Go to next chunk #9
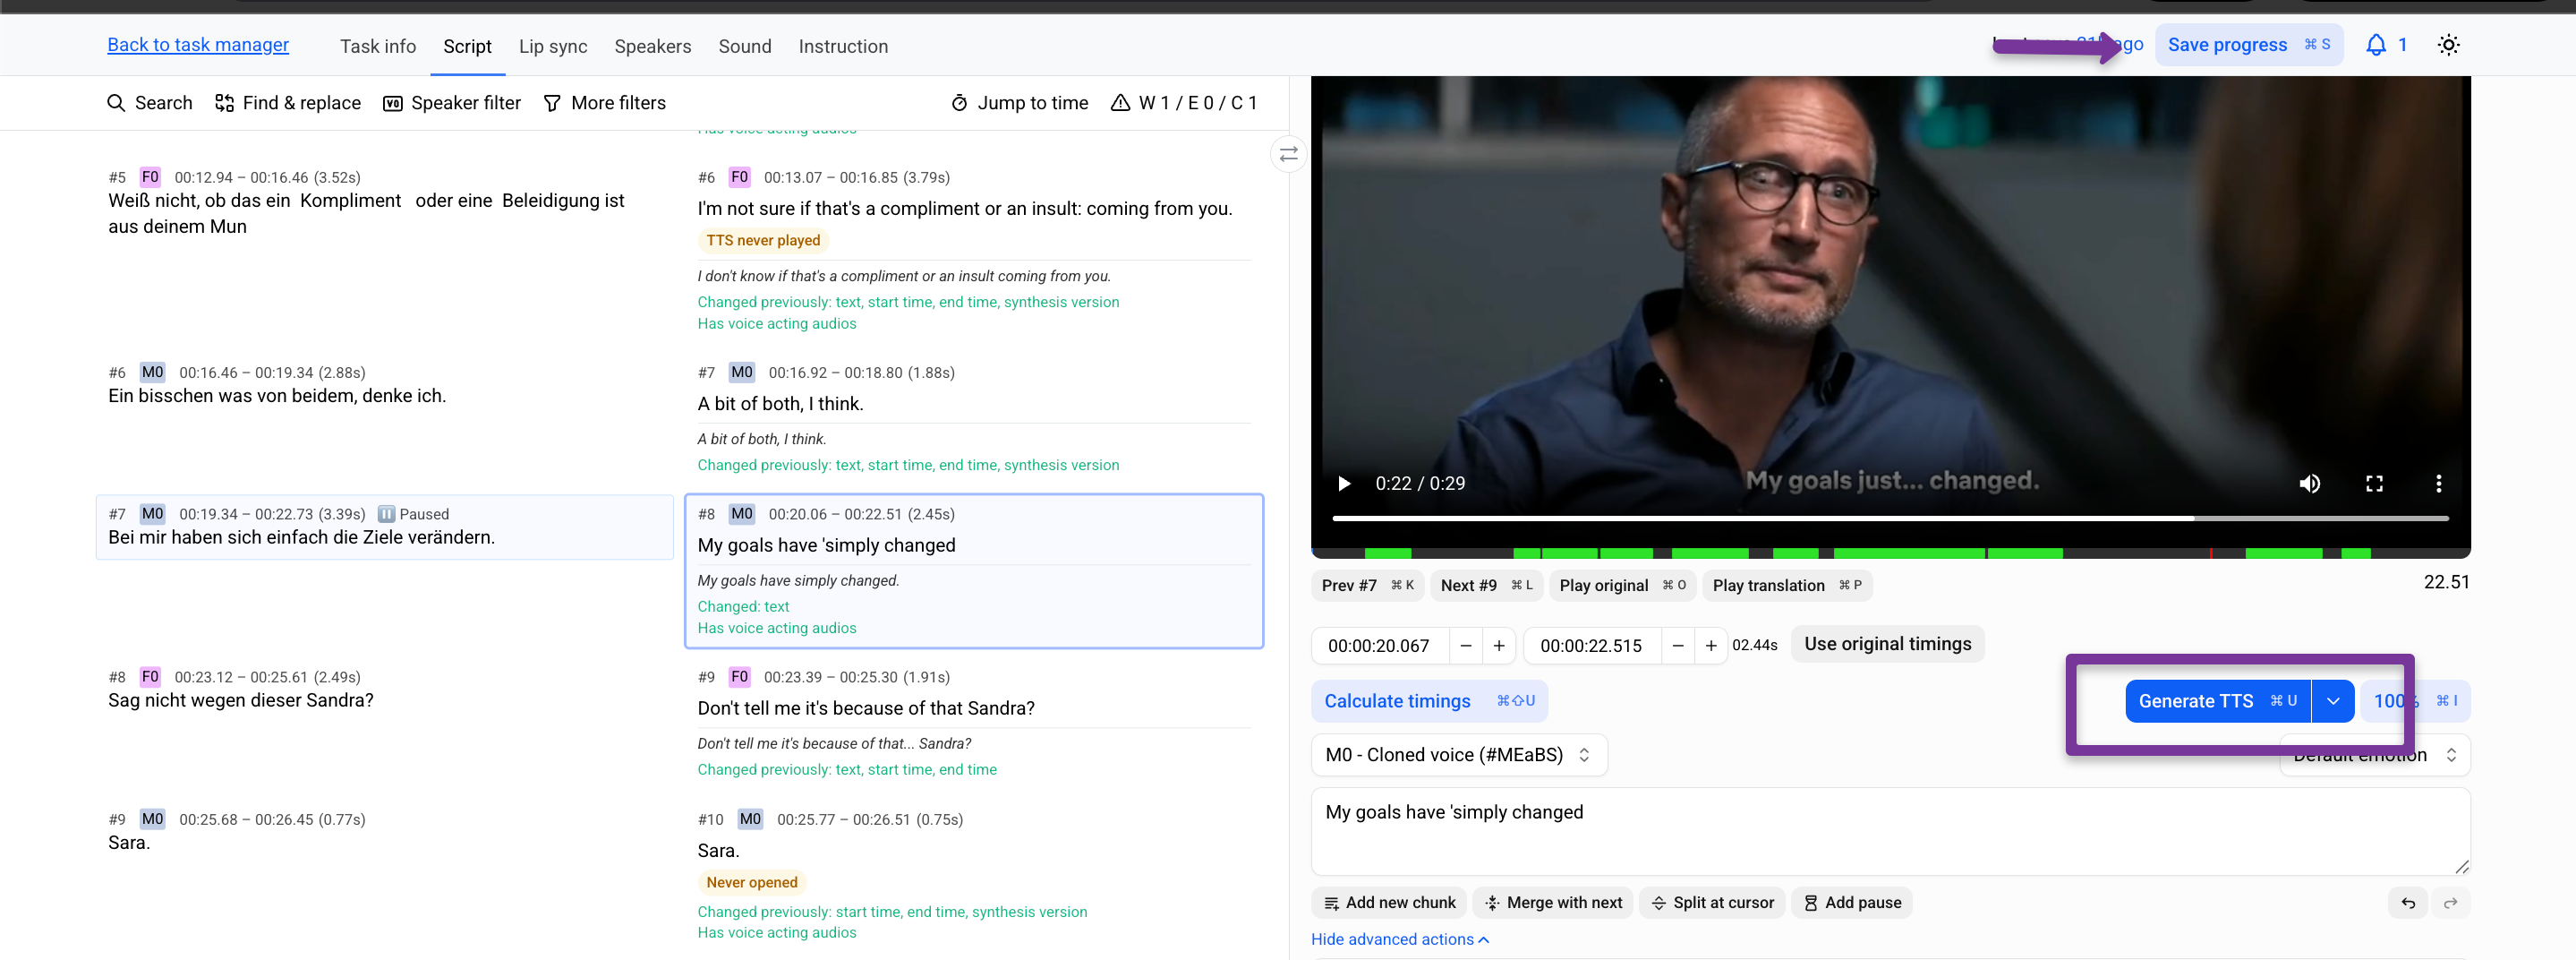 click(x=1486, y=586)
